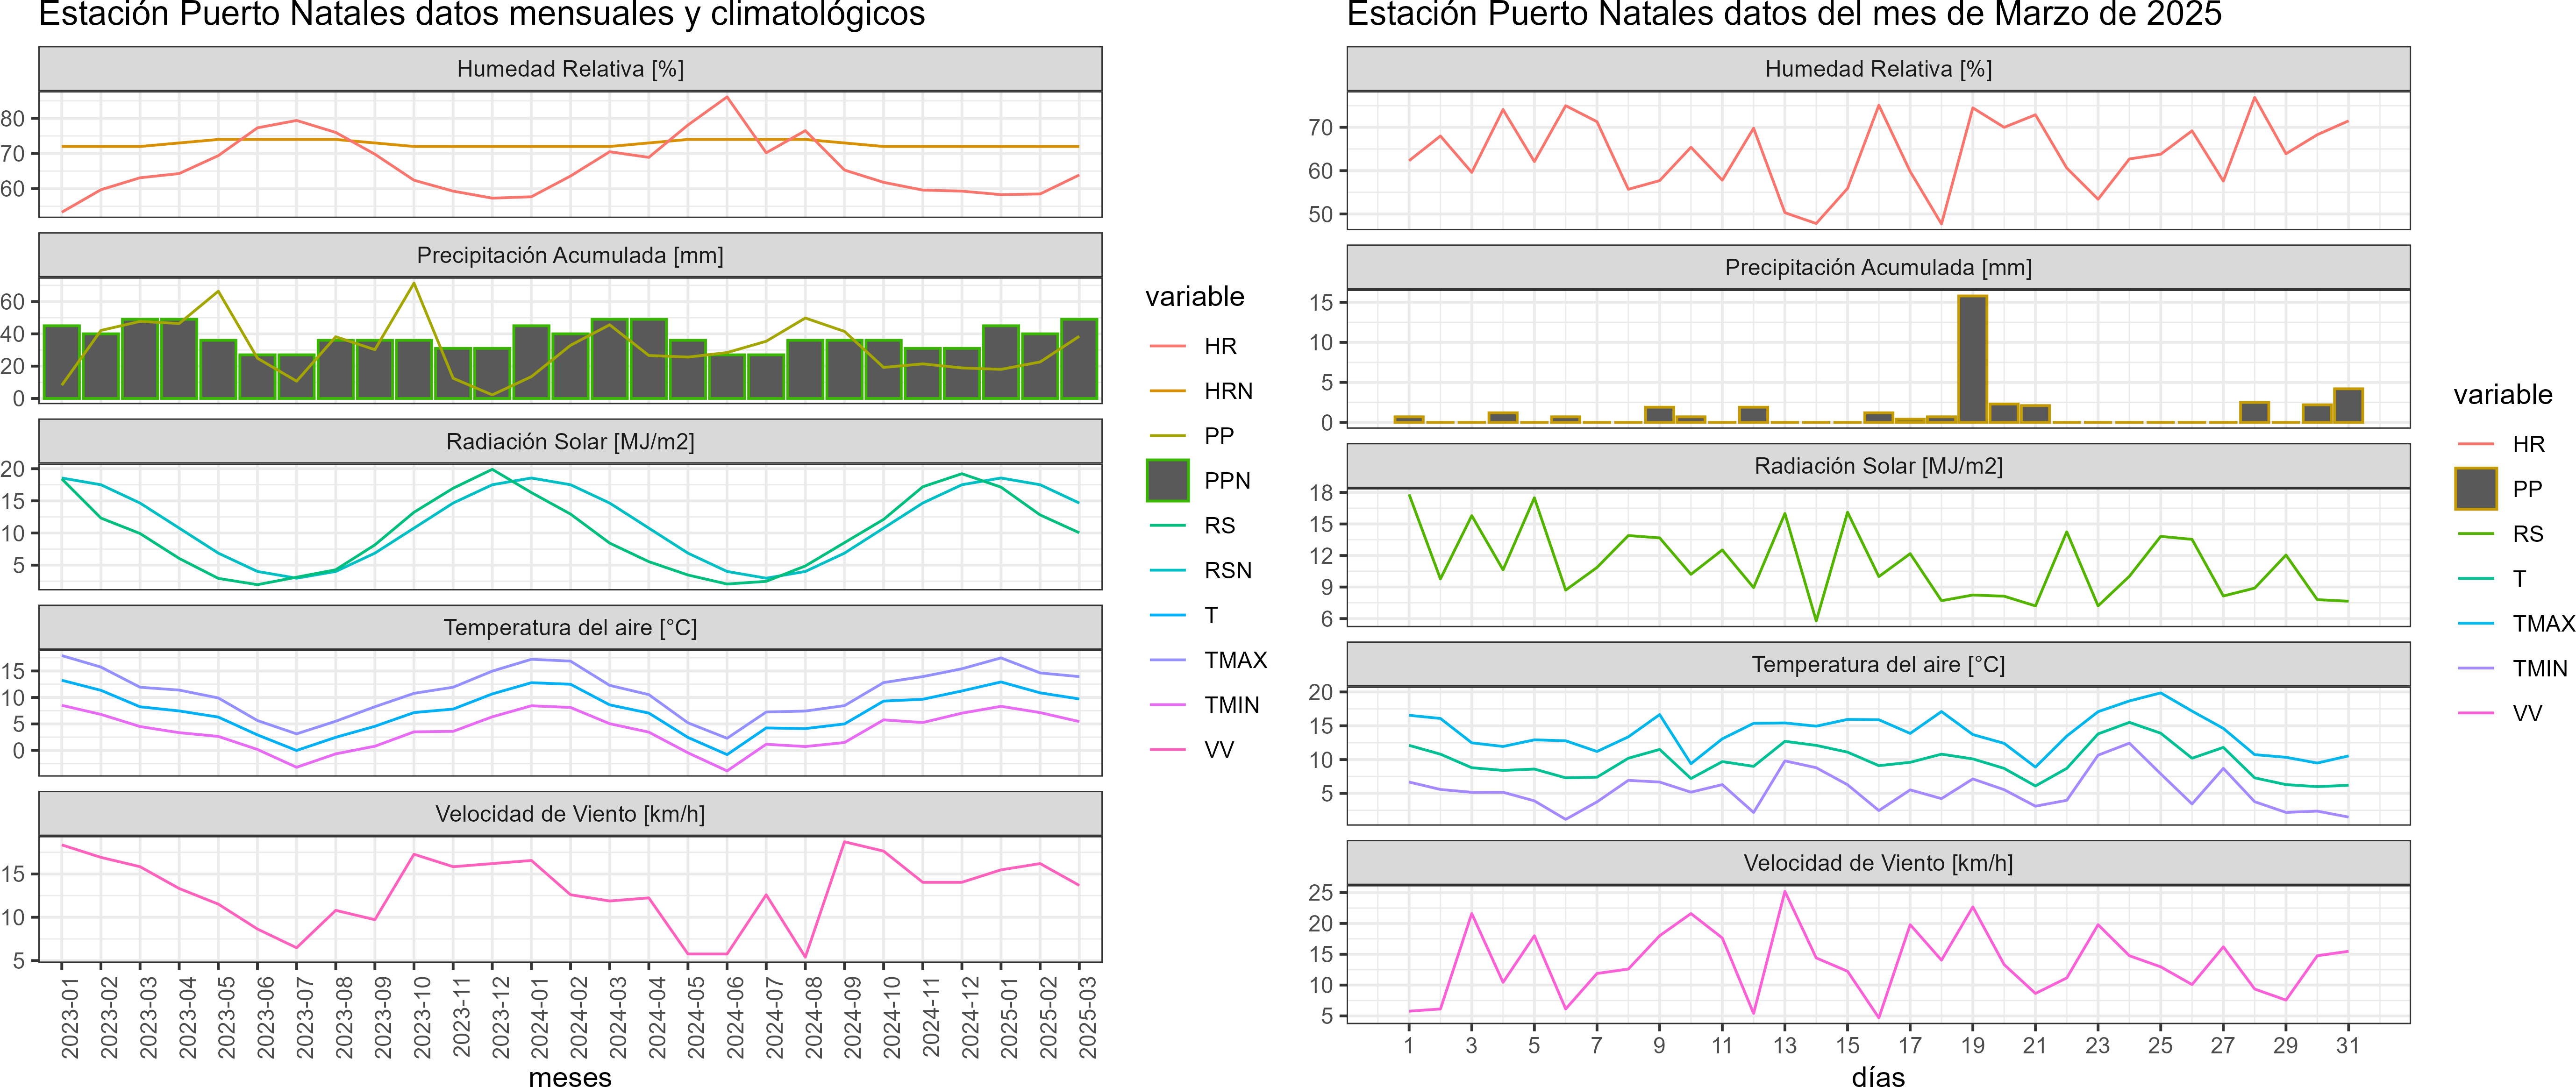The image size is (2576, 1087).
Task: Select the 'Humedad Relativa [%]' header of the monthly chart
Action: click(x=570, y=69)
